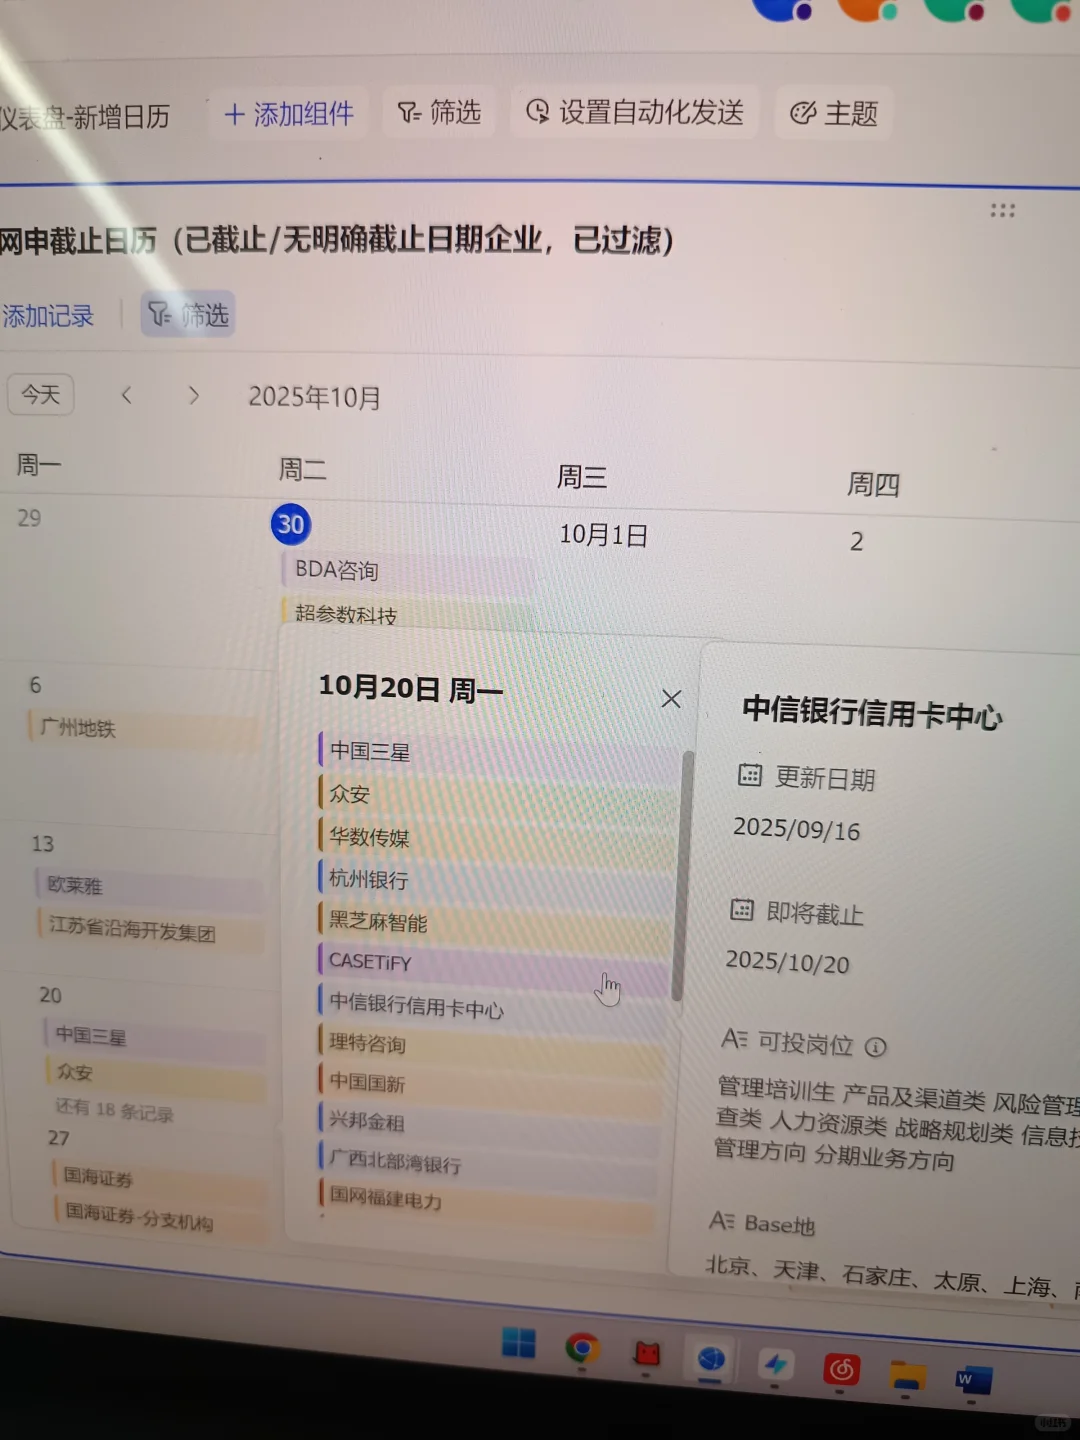This screenshot has width=1080, height=1440.
Task: Open the 主题 theme picker
Action: pos(834,113)
